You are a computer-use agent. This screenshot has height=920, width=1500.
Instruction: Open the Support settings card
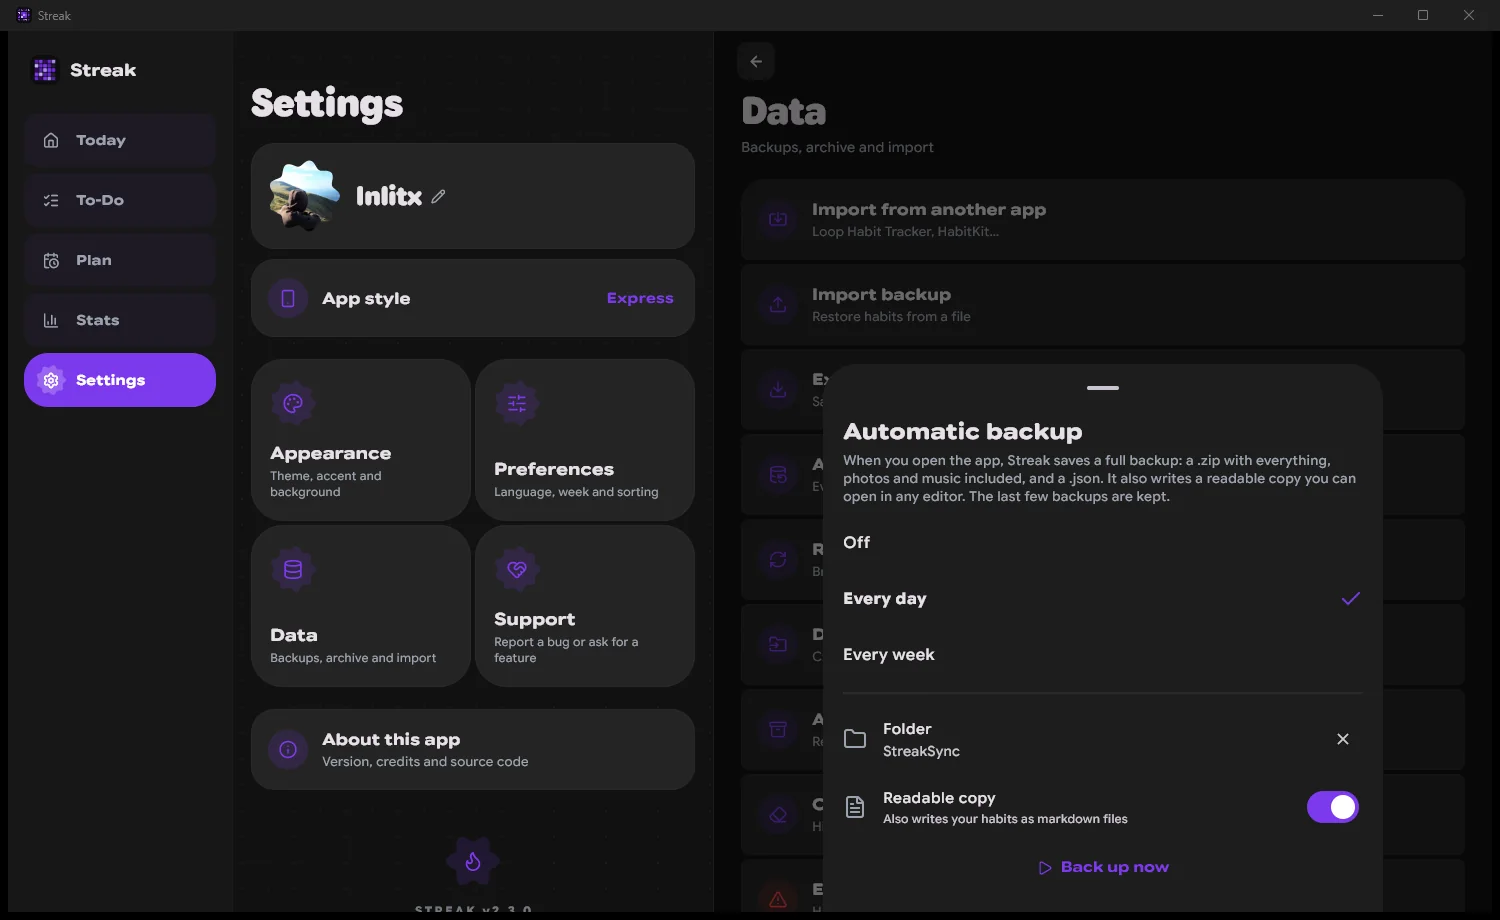point(585,606)
